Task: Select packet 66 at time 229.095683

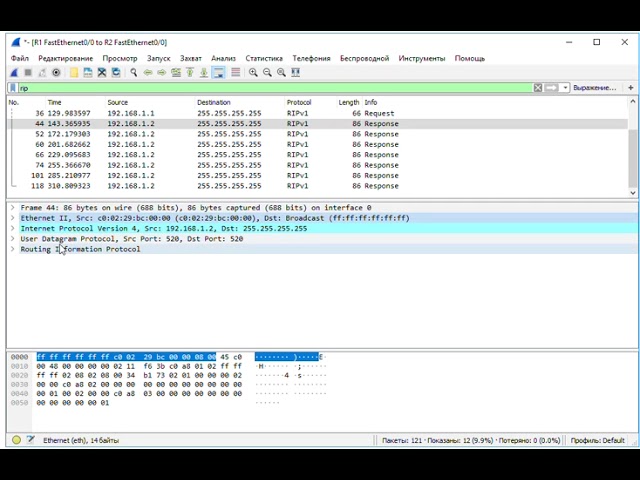Action: coord(318,155)
